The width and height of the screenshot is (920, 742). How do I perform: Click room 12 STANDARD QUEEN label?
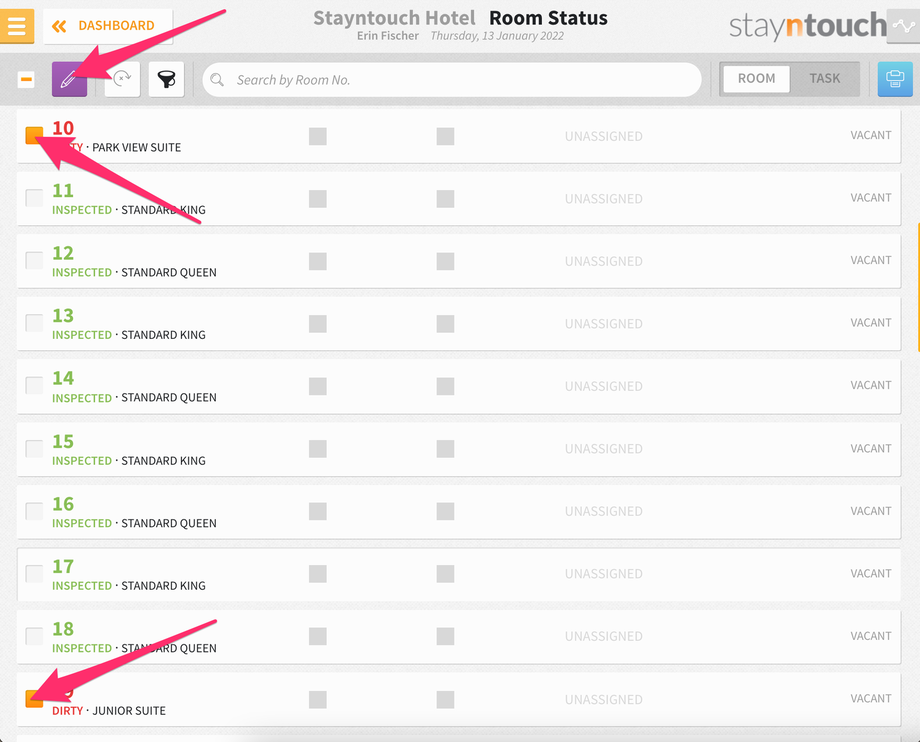pos(169,273)
